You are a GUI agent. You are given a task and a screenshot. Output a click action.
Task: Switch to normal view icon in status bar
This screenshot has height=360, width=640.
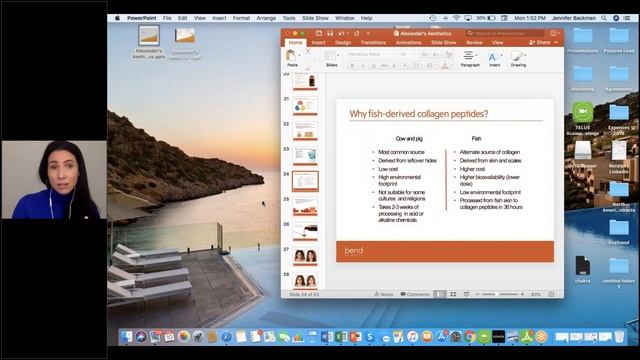(x=440, y=294)
